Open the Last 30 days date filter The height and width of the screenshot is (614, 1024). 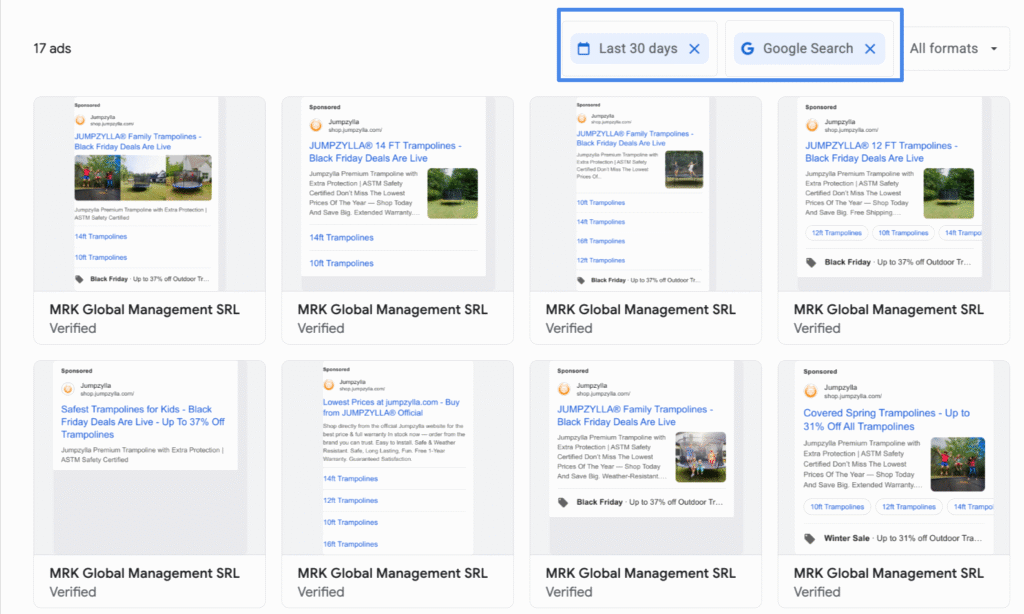point(637,49)
